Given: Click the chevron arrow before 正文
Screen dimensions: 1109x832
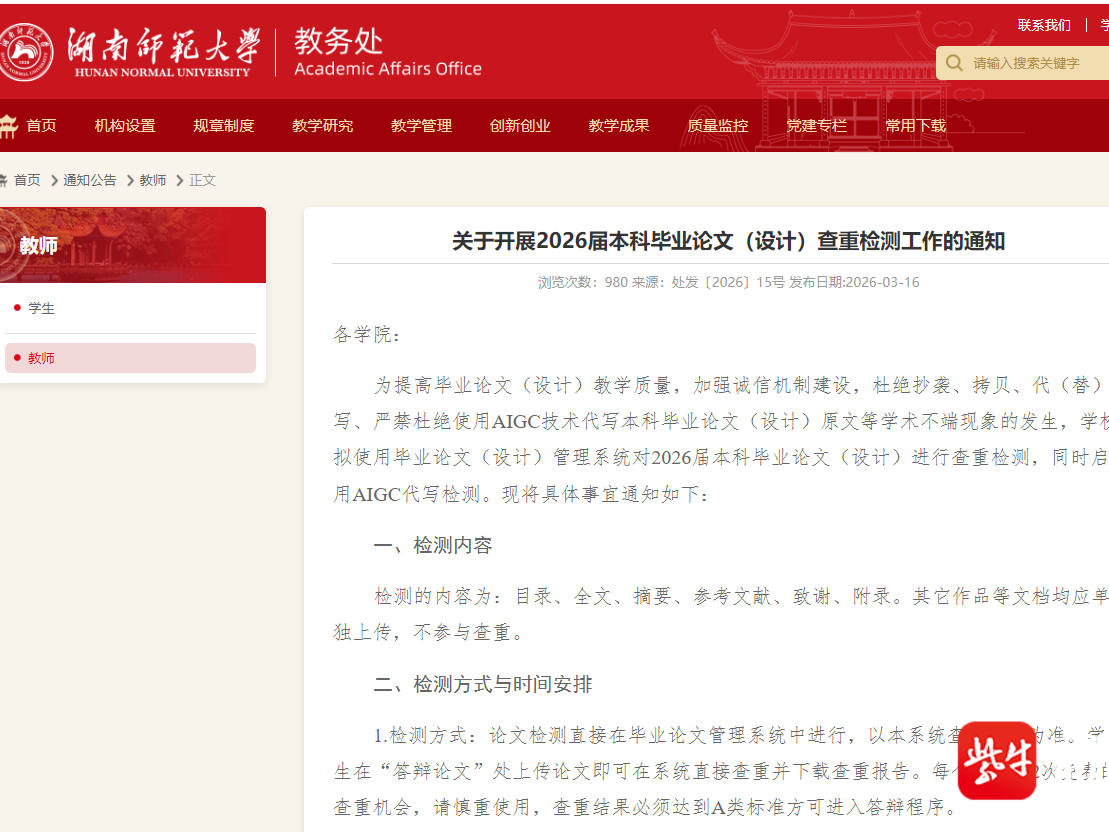Looking at the screenshot, I should 180,181.
